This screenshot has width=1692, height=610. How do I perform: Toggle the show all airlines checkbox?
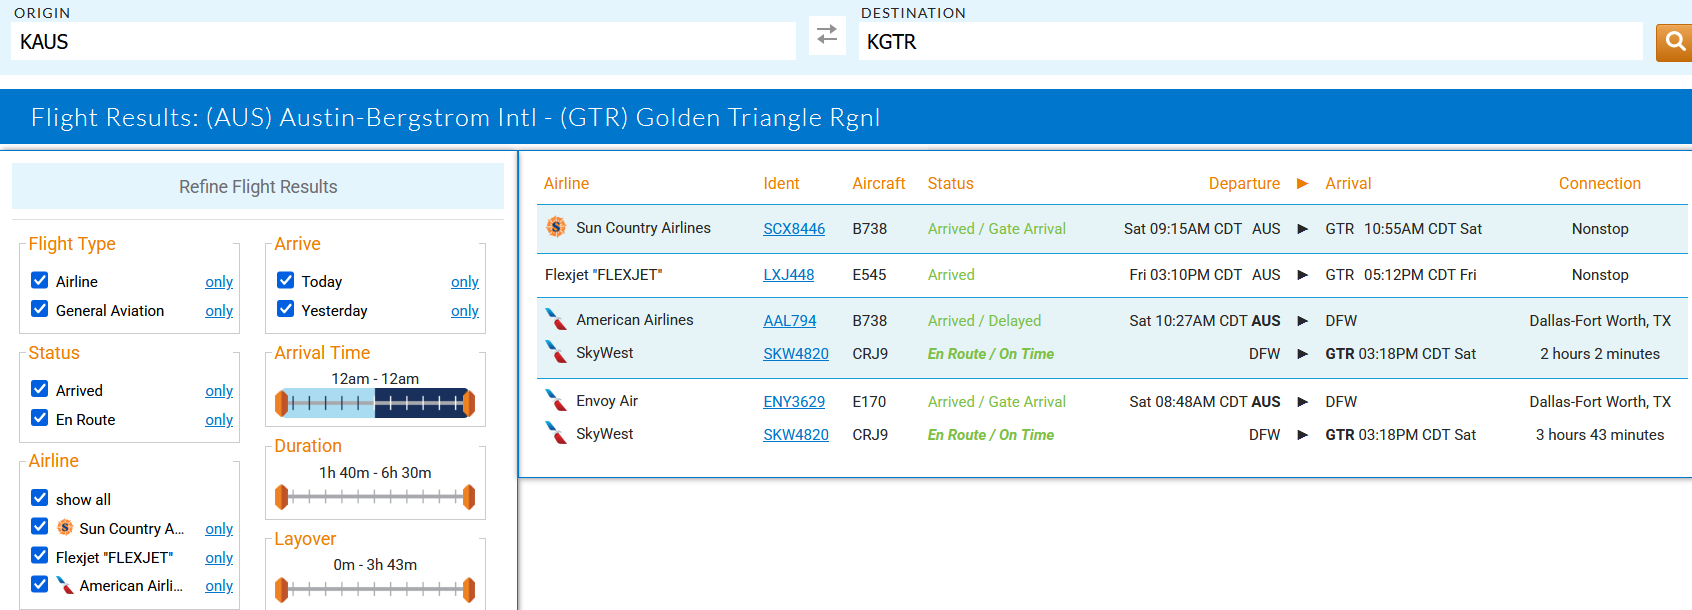(x=40, y=498)
